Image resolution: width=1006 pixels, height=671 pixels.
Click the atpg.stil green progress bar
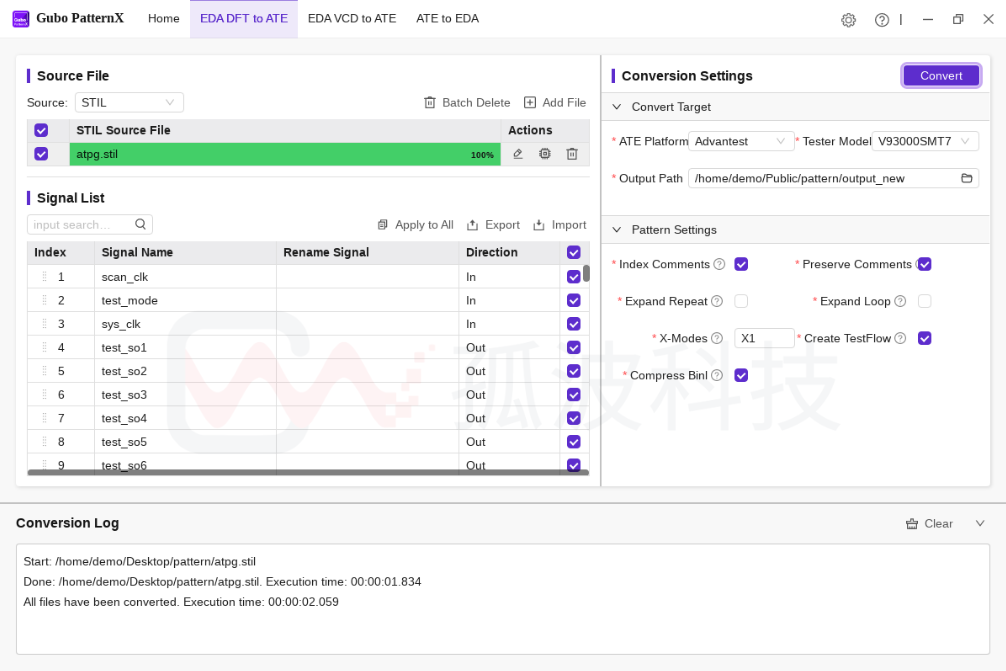[285, 155]
